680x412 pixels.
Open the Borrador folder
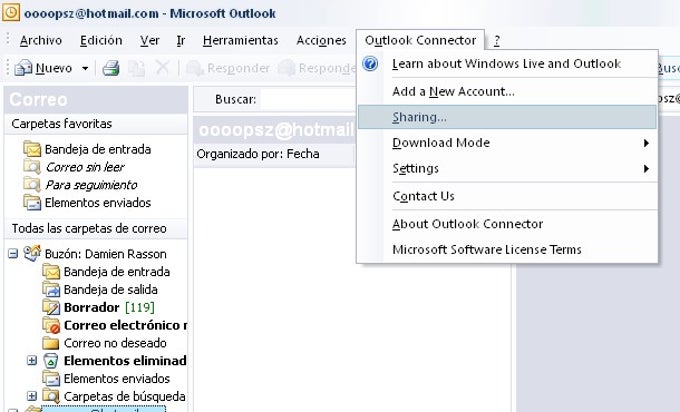tap(92, 307)
